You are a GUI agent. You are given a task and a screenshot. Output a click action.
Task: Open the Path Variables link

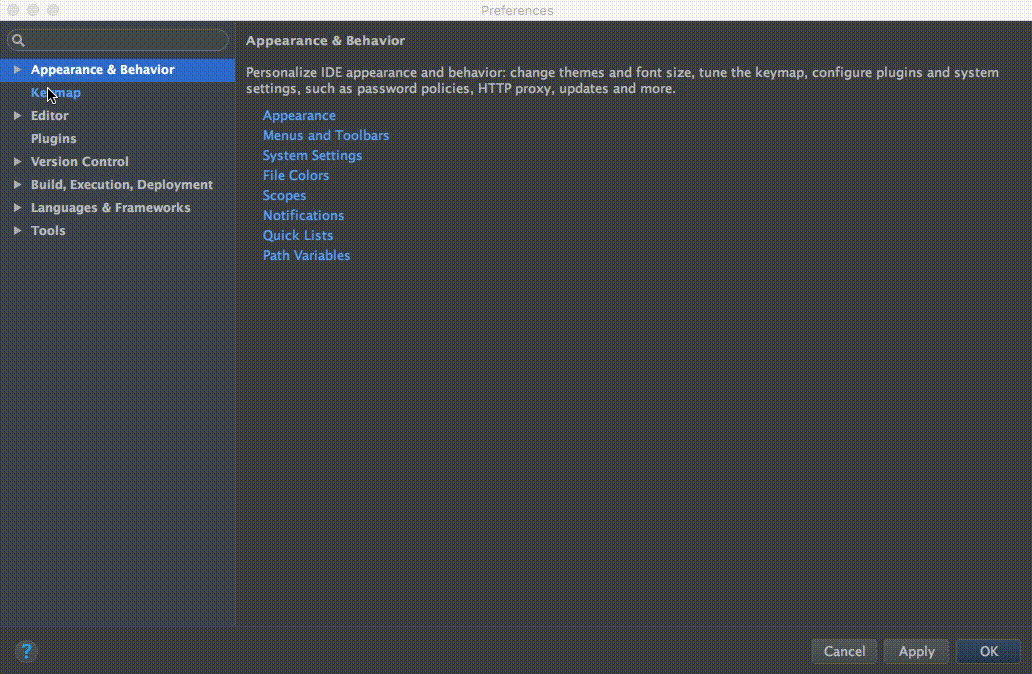pos(307,255)
